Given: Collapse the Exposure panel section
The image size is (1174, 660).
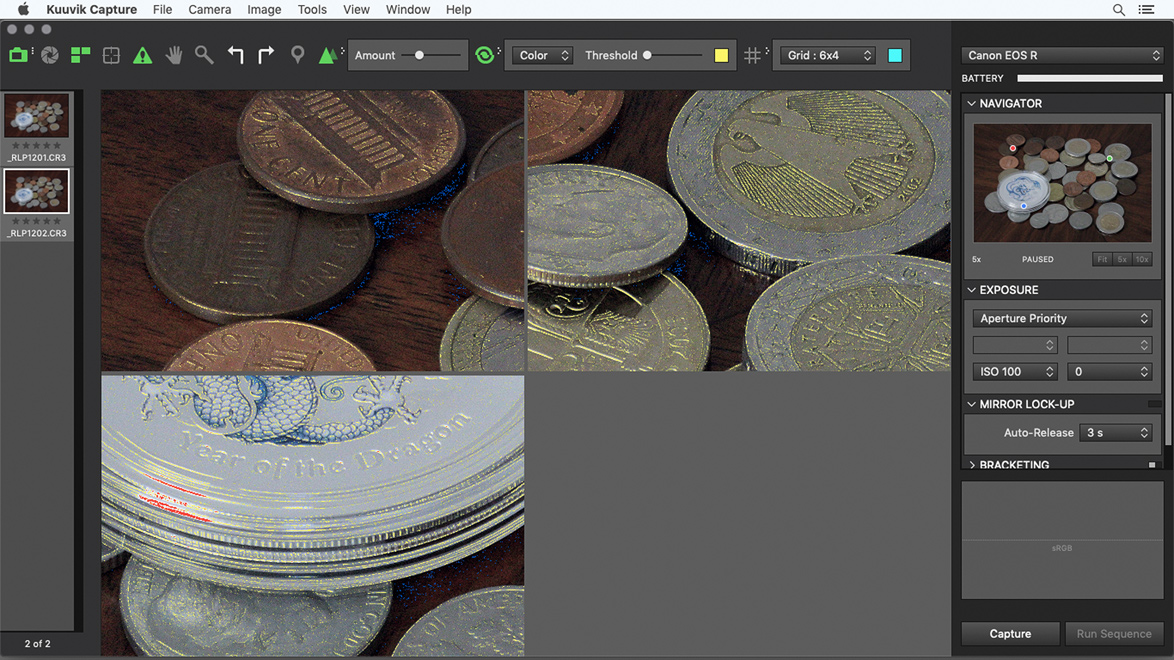Looking at the screenshot, I should tap(972, 290).
